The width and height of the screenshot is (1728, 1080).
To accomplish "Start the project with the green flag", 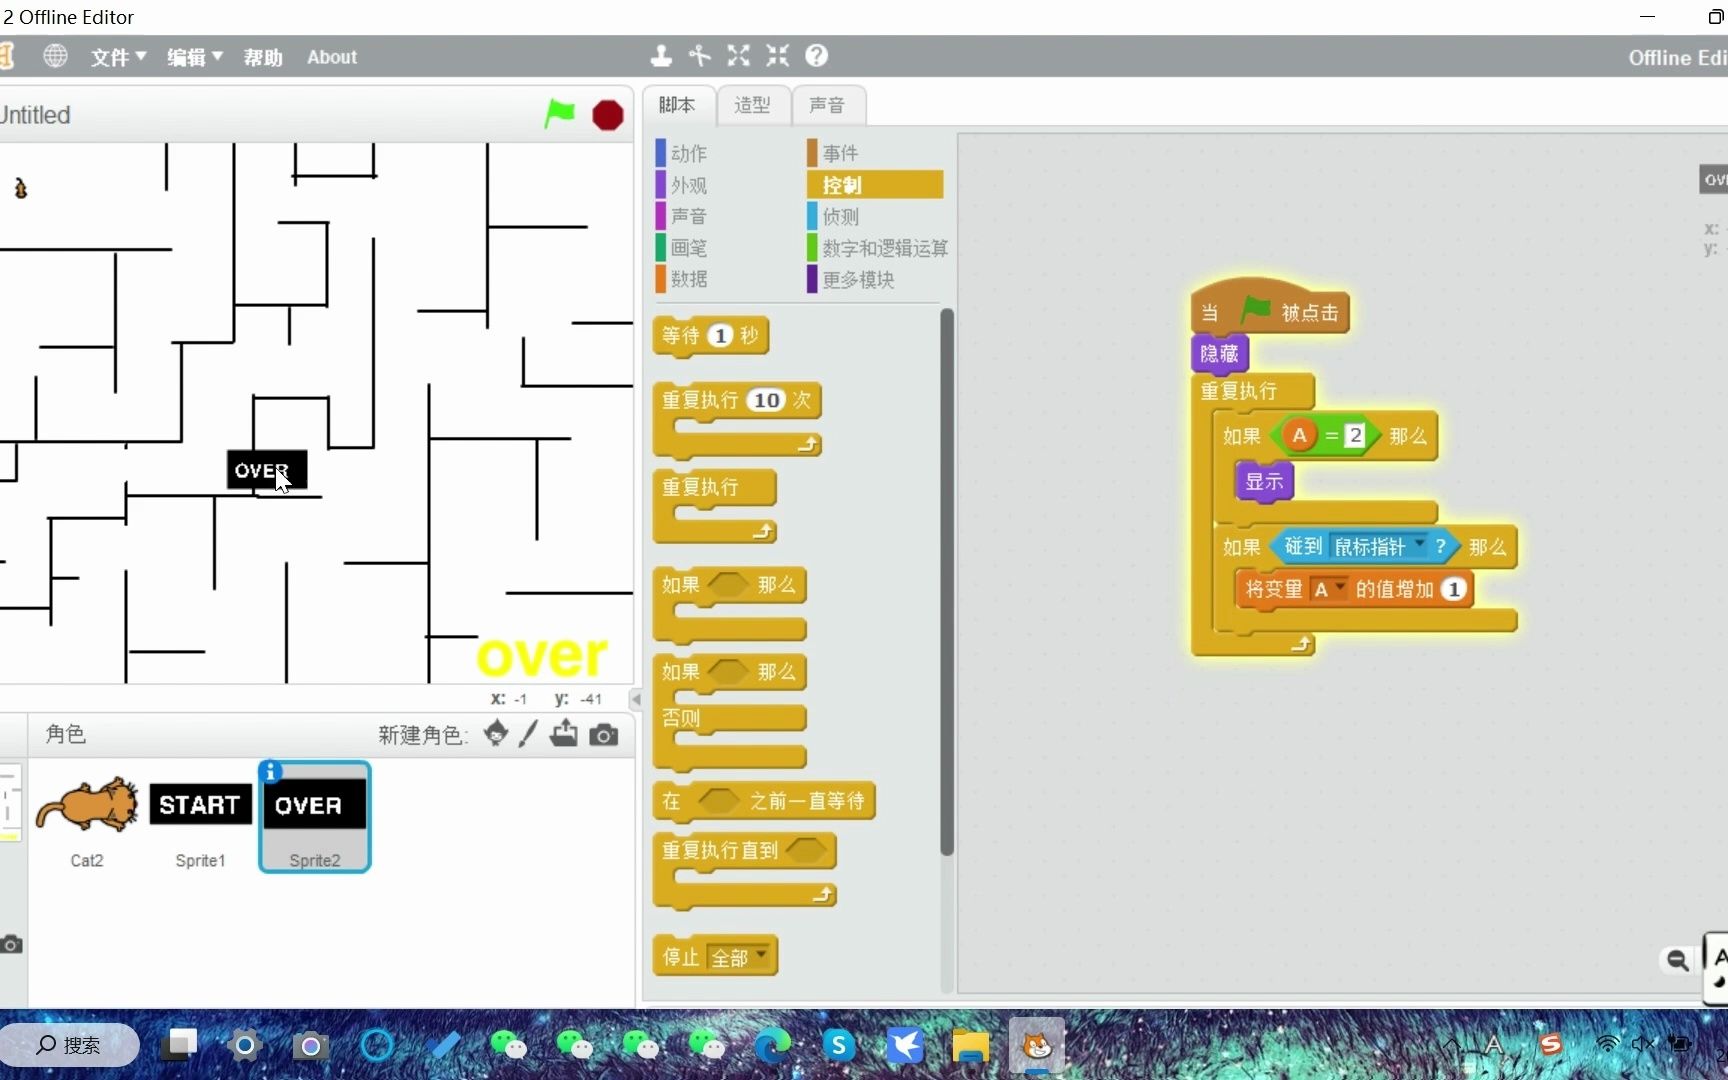I will tap(560, 115).
